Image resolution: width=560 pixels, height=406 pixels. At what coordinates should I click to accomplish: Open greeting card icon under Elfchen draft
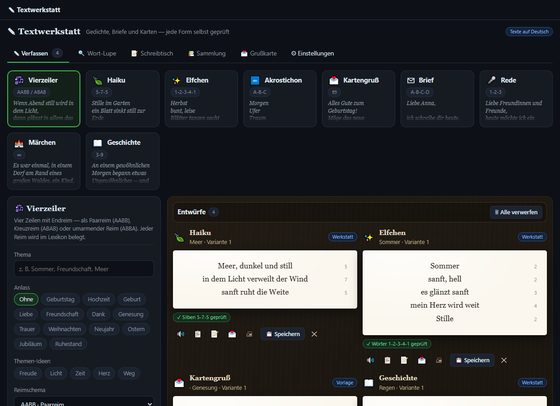422,360
